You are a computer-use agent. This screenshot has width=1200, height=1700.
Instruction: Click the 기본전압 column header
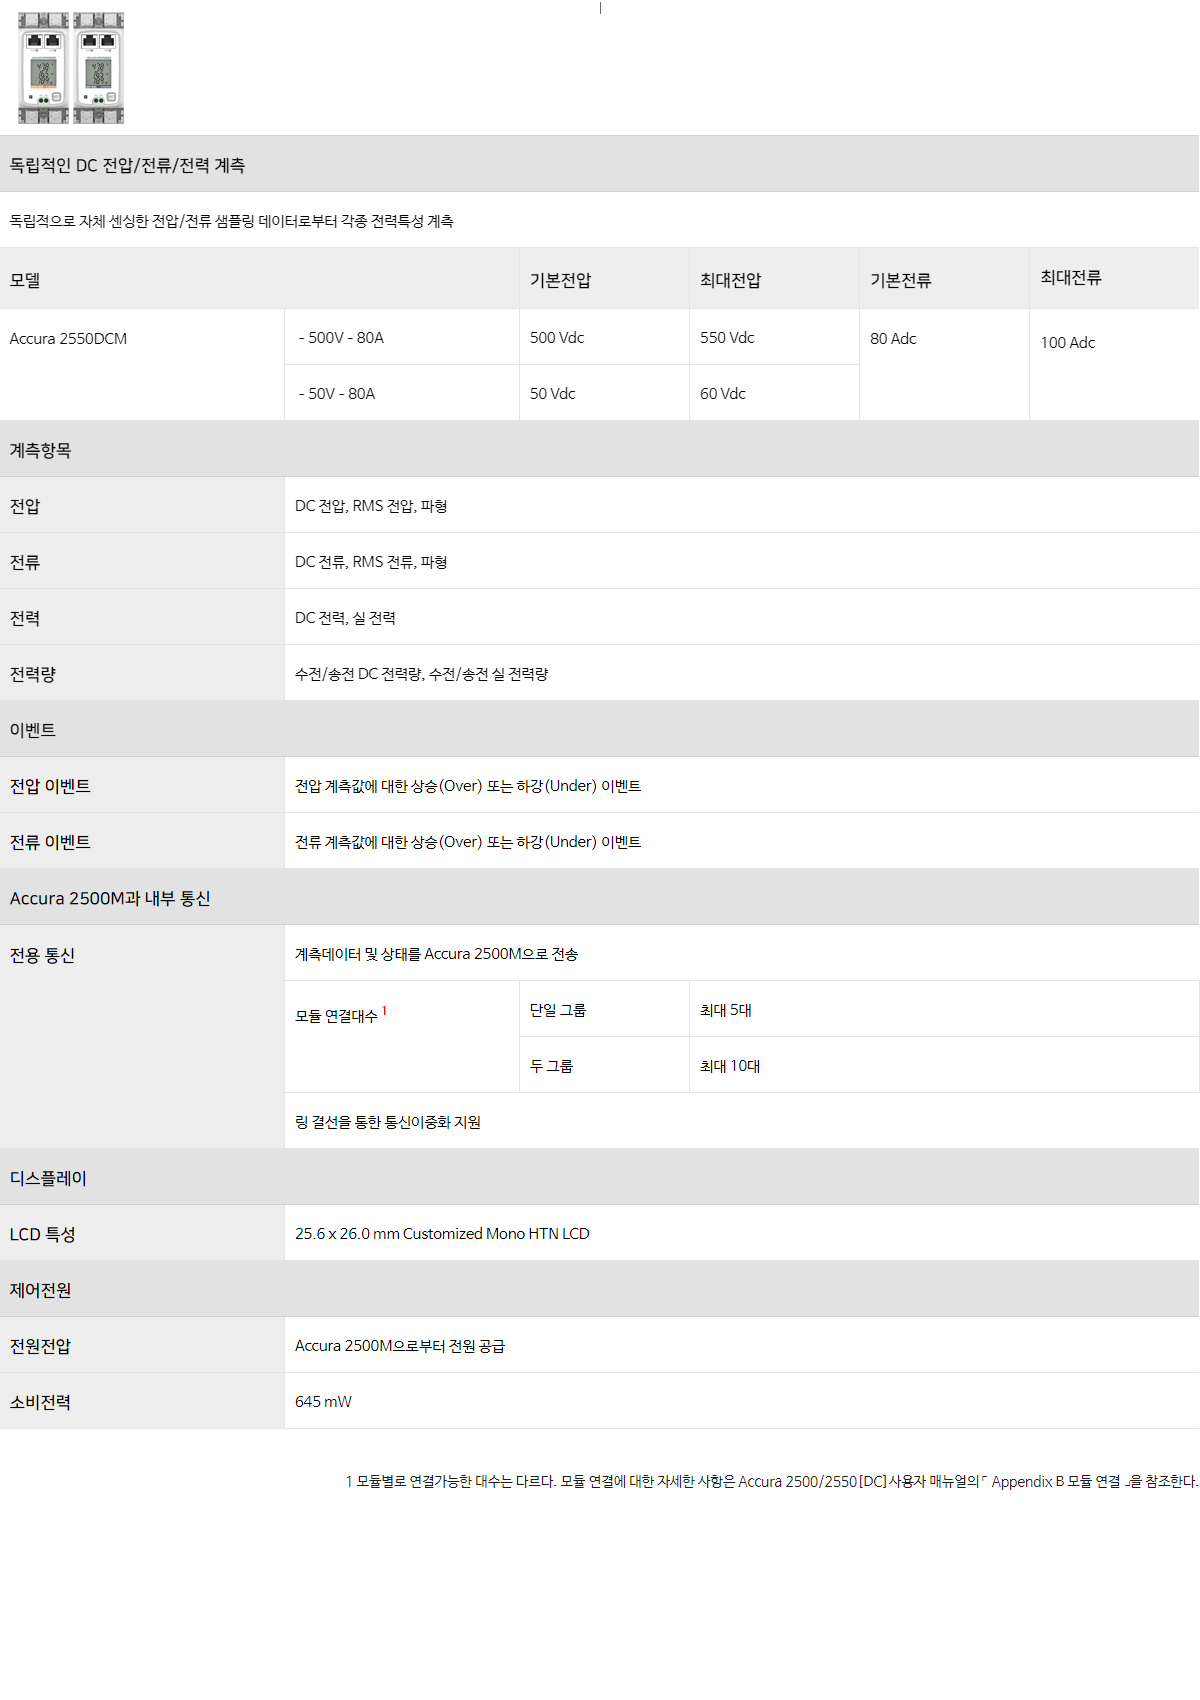pyautogui.click(x=560, y=280)
